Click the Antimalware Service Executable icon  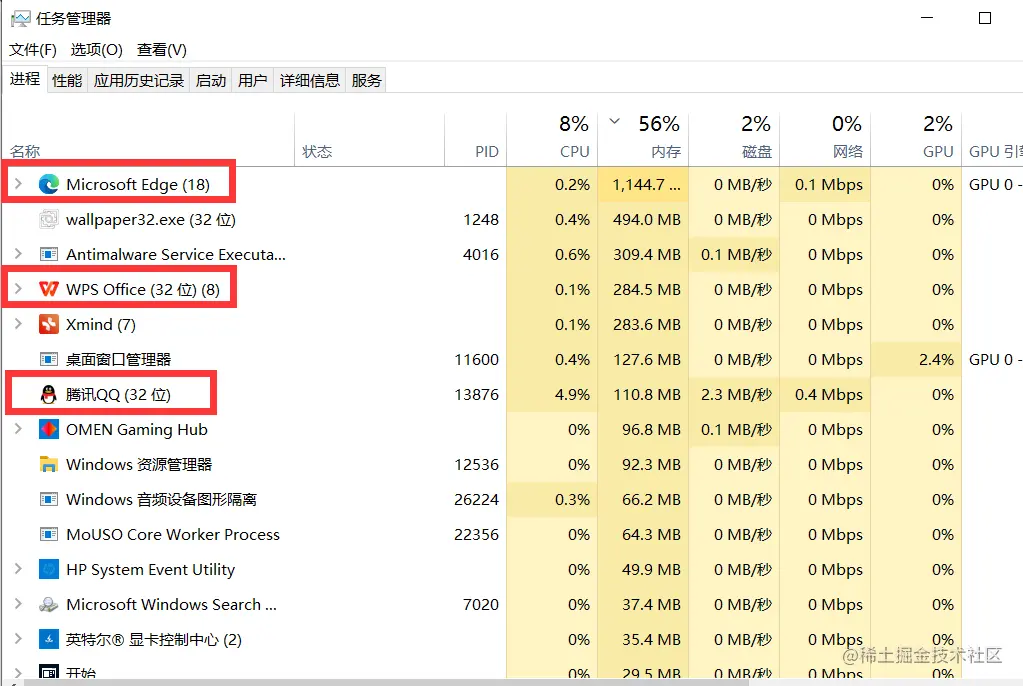coord(49,255)
